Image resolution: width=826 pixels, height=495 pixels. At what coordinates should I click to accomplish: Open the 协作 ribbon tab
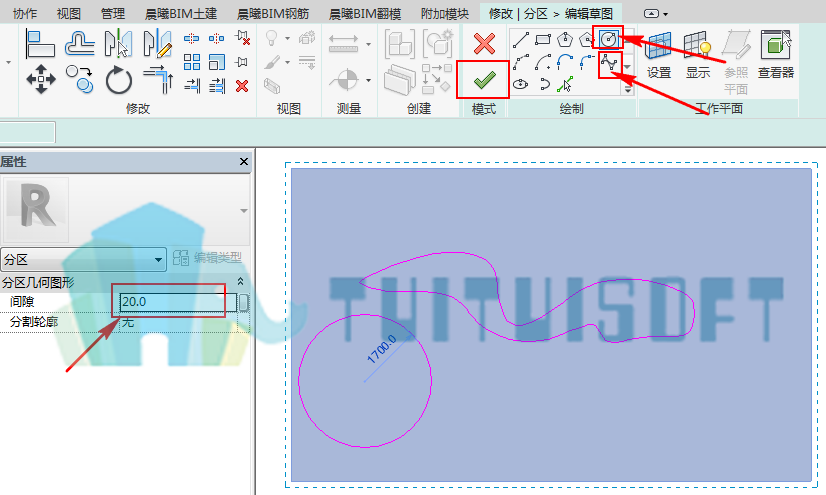[25, 13]
